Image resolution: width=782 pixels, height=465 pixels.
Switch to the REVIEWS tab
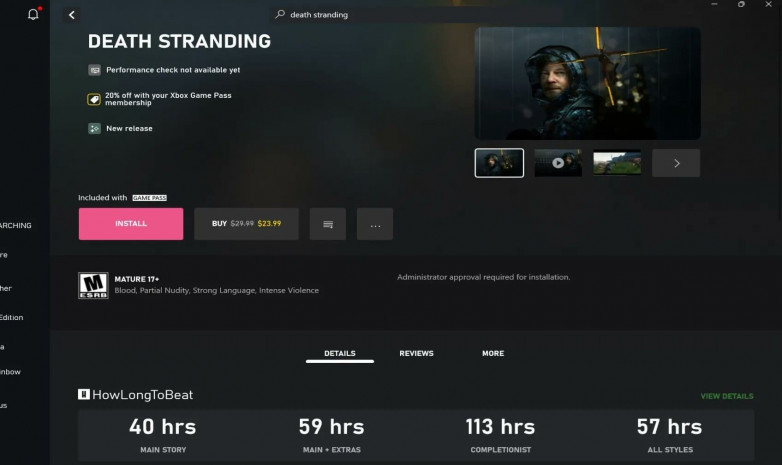416,353
